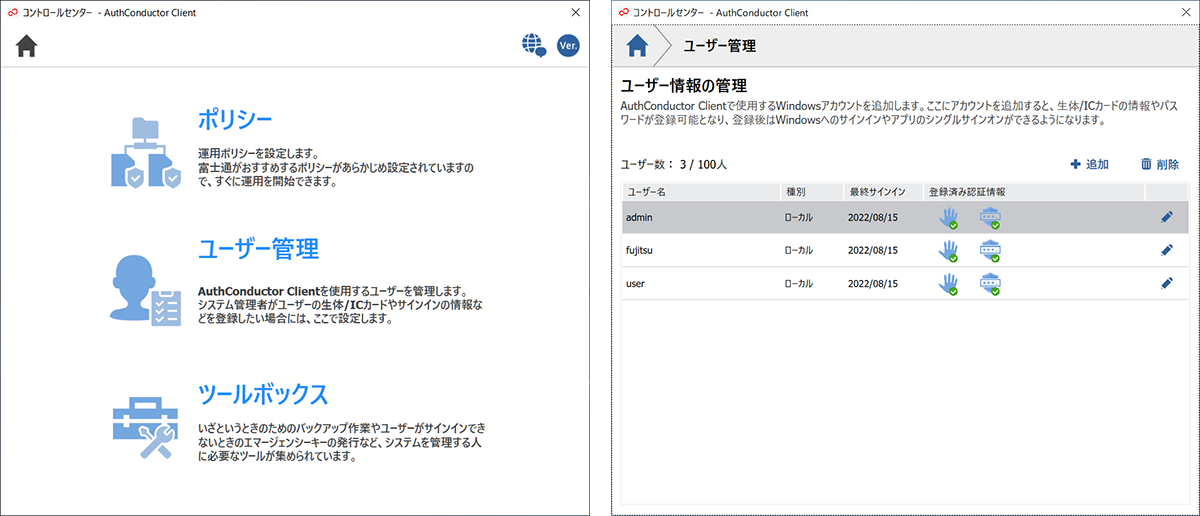This screenshot has width=1200, height=516.
Task: Click the policy folder-shield icon
Action: click(145, 152)
